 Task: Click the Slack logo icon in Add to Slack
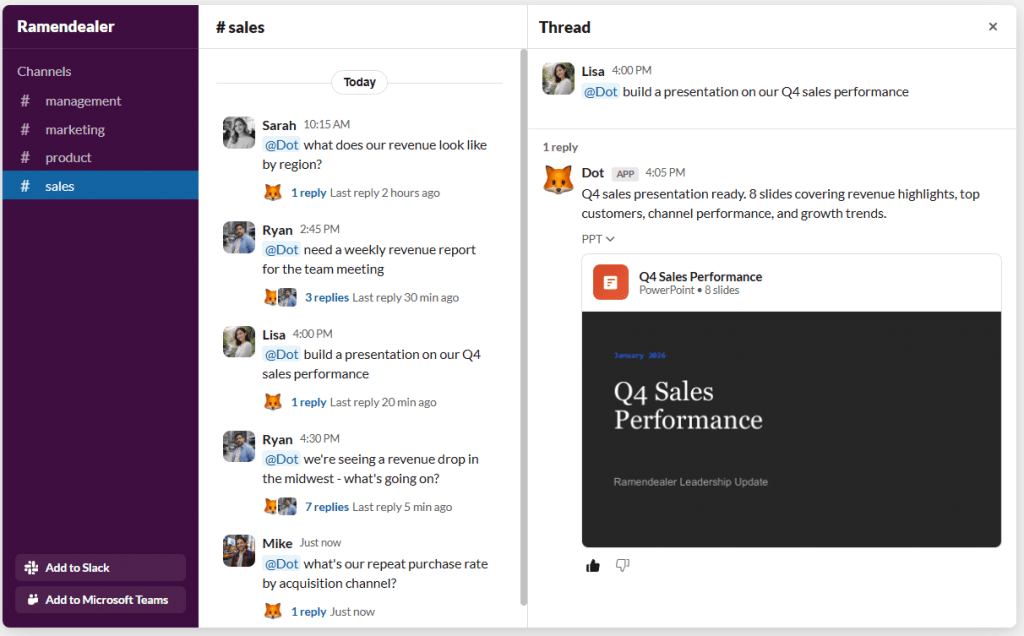[x=31, y=567]
